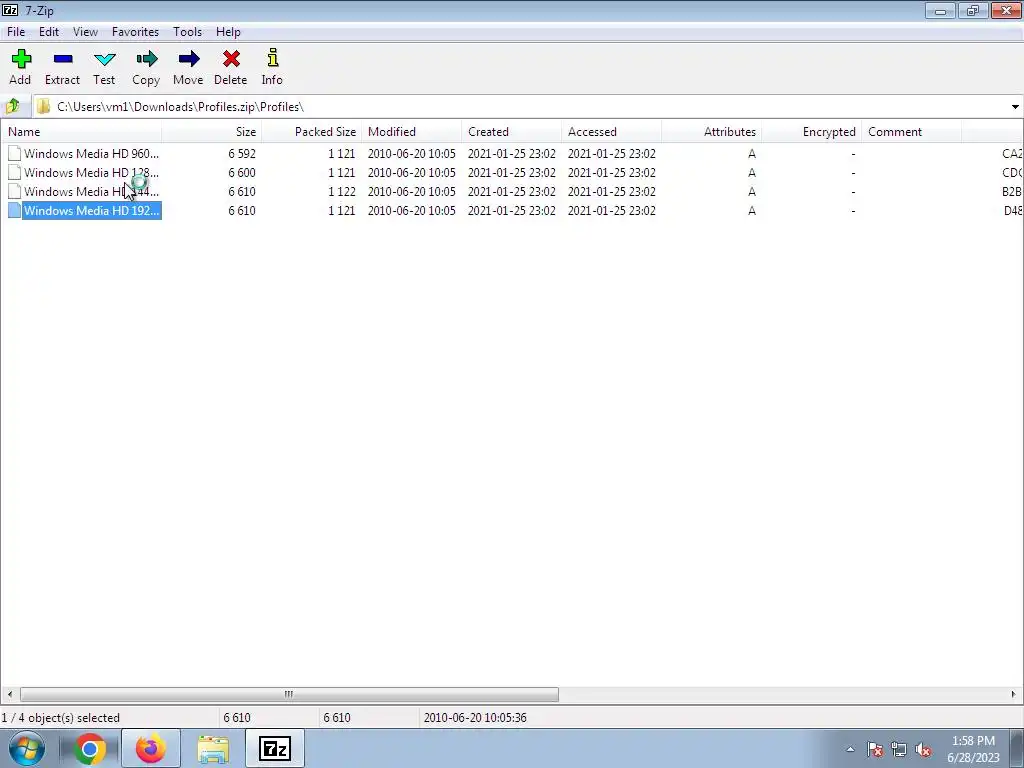Click the address bar path field
Image resolution: width=1024 pixels, height=768 pixels.
click(529, 106)
